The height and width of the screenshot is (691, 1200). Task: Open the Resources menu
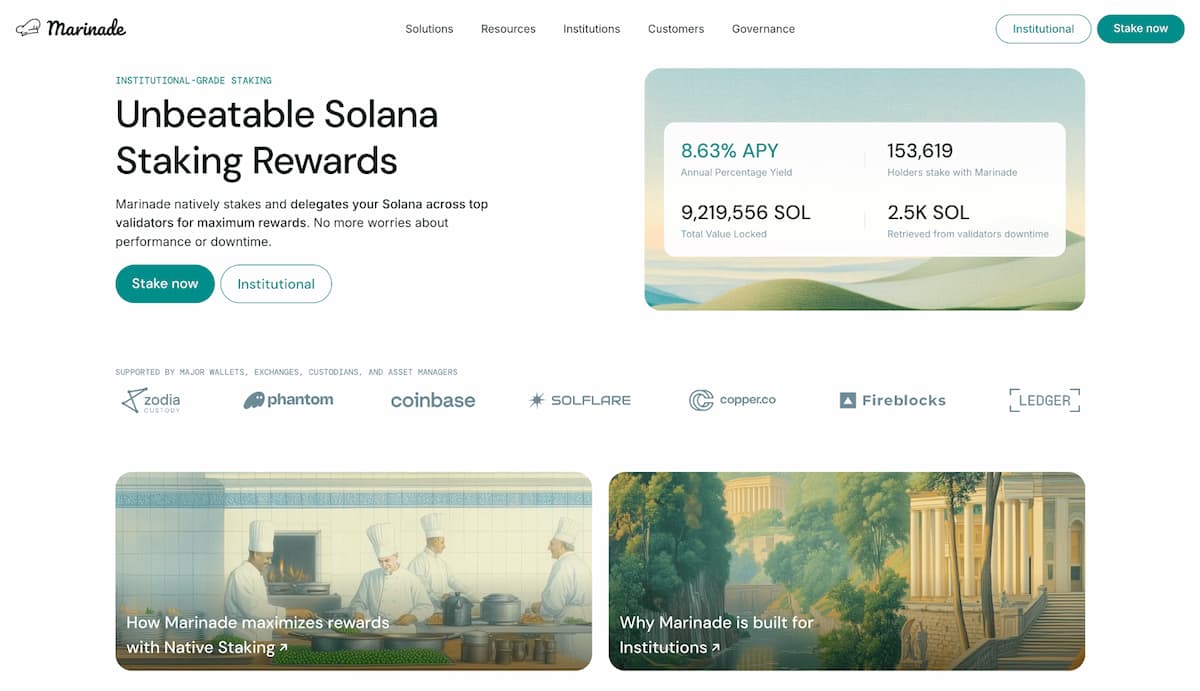pos(508,29)
